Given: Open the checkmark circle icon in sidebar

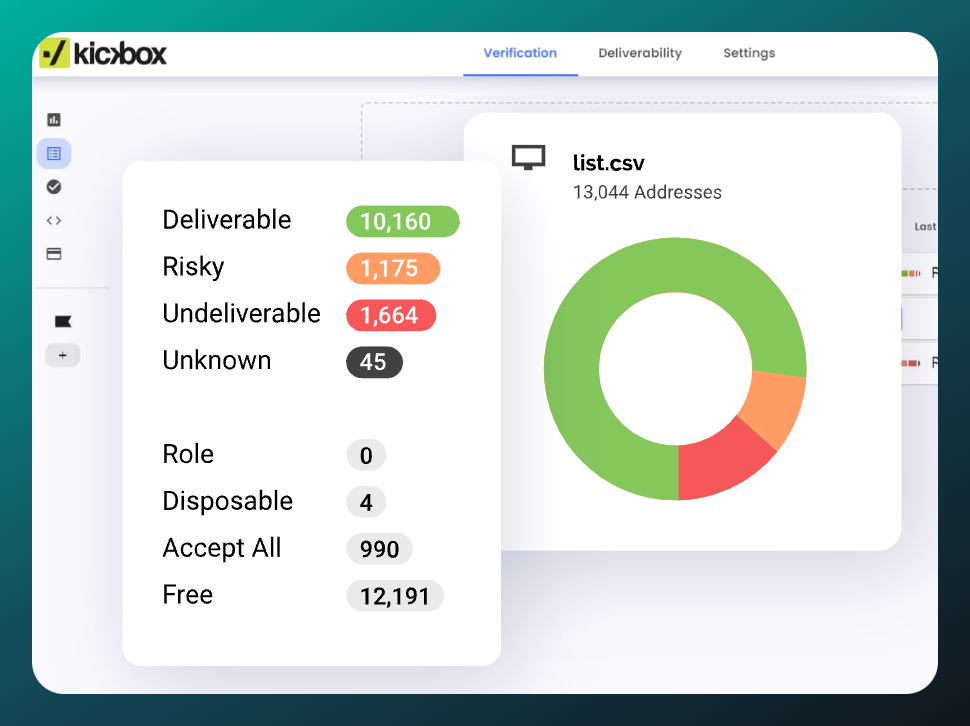Looking at the screenshot, I should [54, 187].
